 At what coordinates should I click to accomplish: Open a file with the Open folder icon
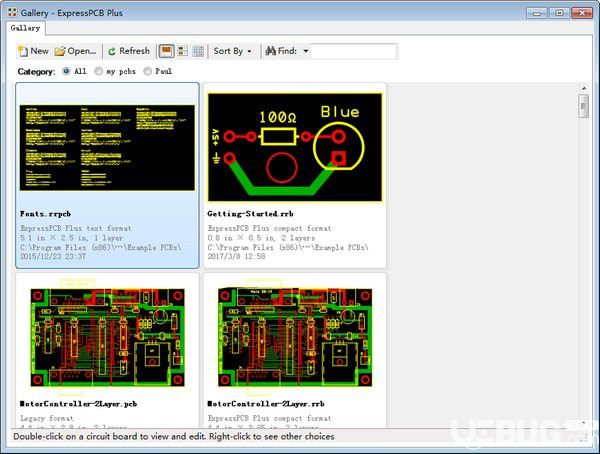[x=60, y=51]
